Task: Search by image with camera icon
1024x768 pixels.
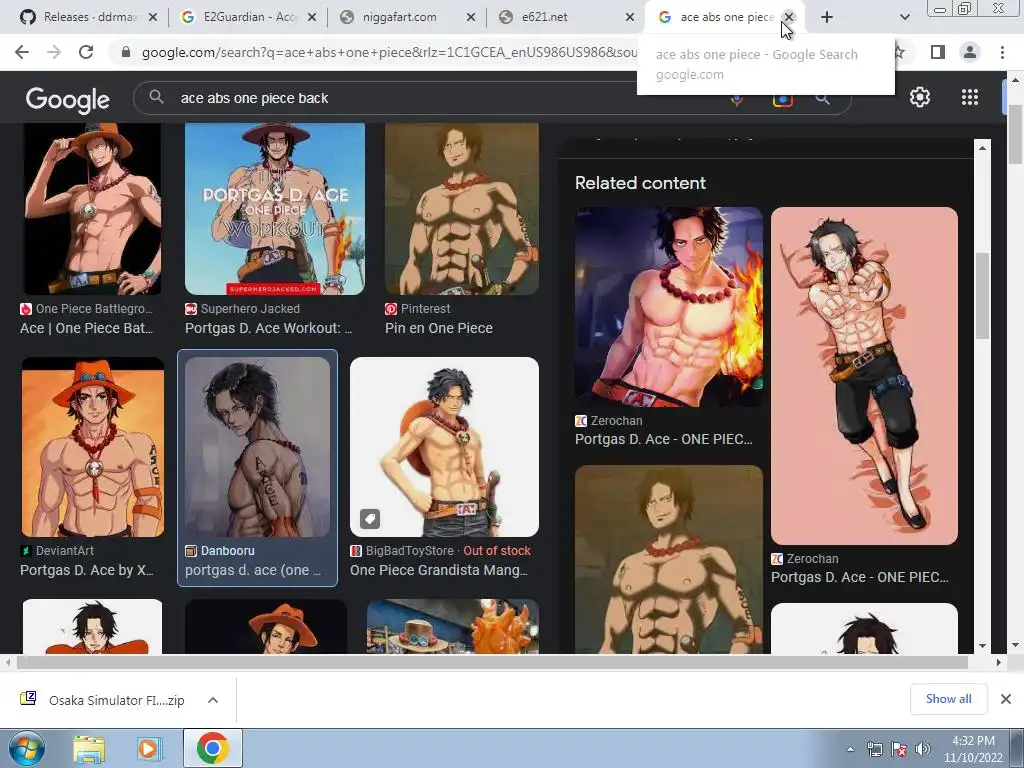Action: point(782,100)
